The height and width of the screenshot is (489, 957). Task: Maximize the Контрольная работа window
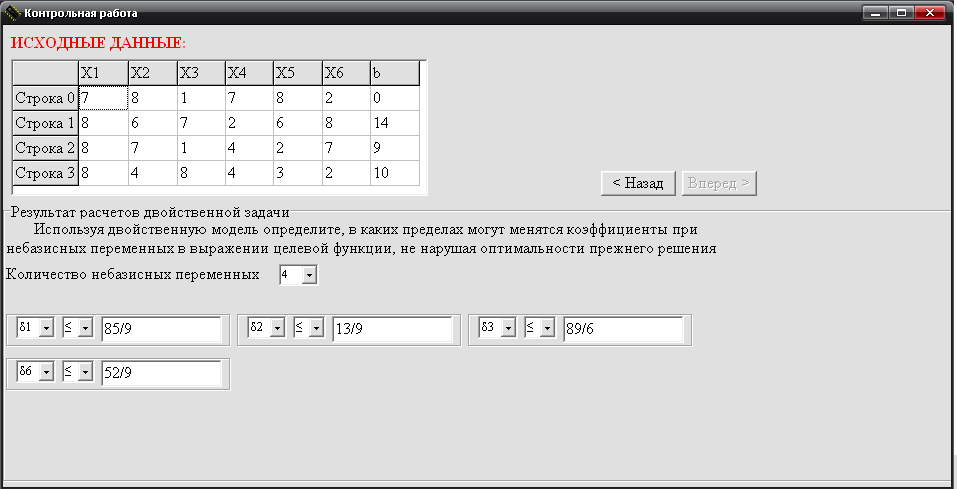coord(901,13)
